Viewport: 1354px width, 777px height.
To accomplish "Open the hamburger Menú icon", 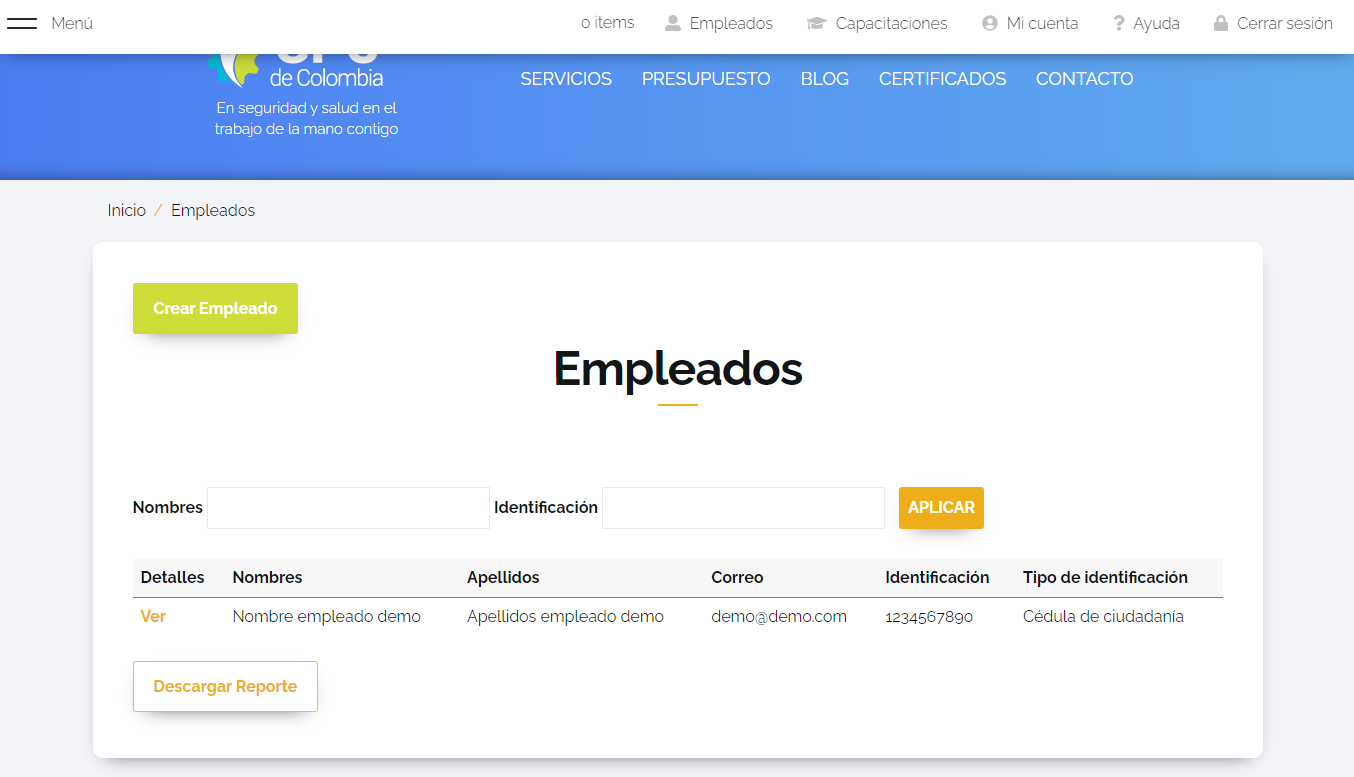I will [x=22, y=23].
